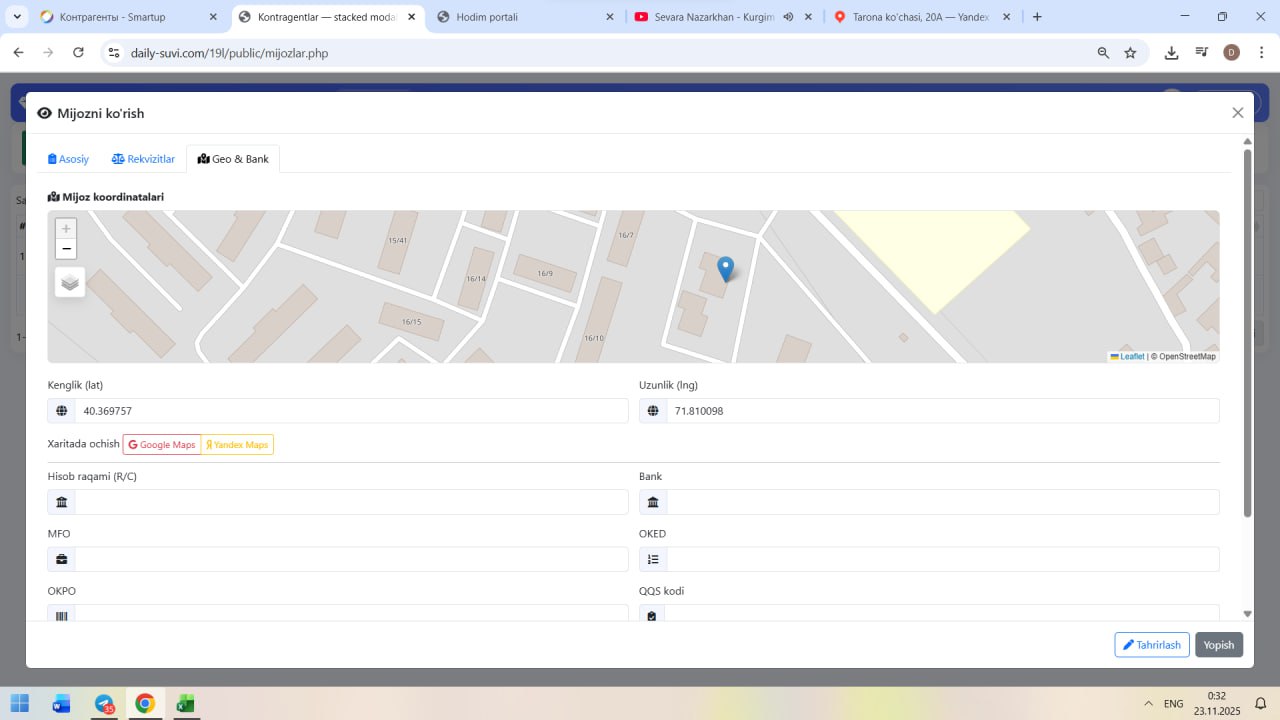The image size is (1280, 720).
Task: Bookmark this page with star icon
Action: coord(1130,53)
